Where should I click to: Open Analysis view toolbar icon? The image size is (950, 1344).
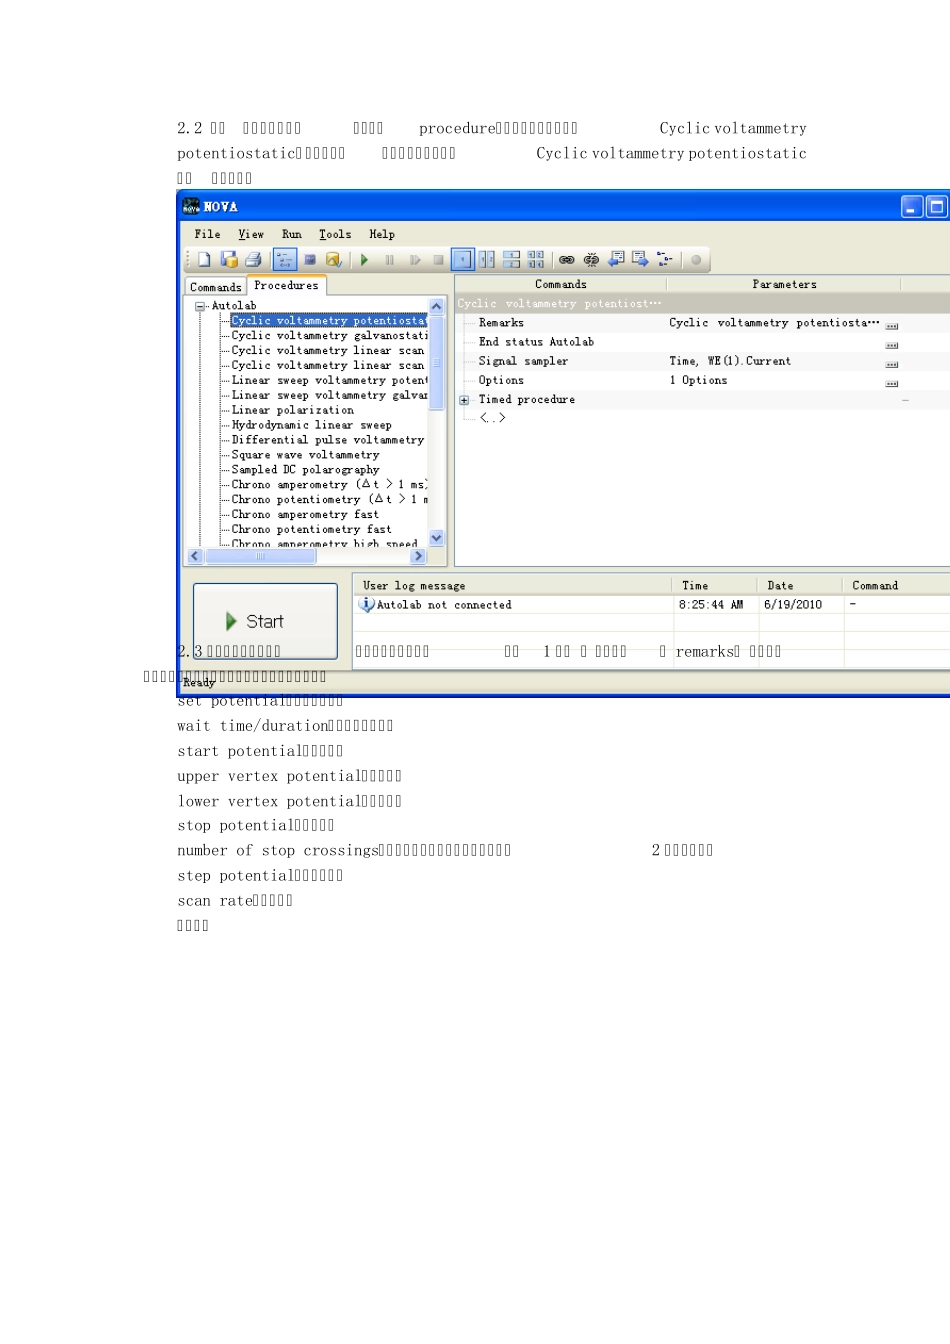pos(334,260)
